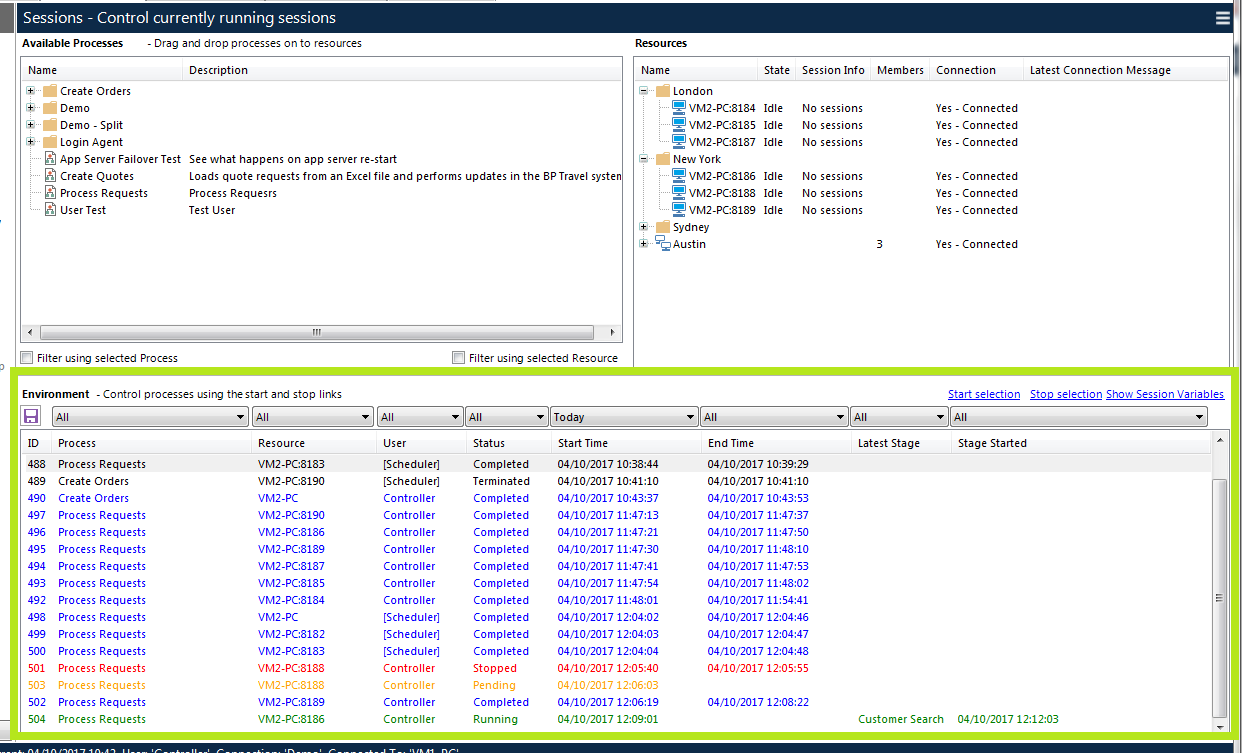This screenshot has width=1242, height=753.
Task: Click the horizontal scrollbar in Available Processes
Action: pyautogui.click(x=315, y=332)
